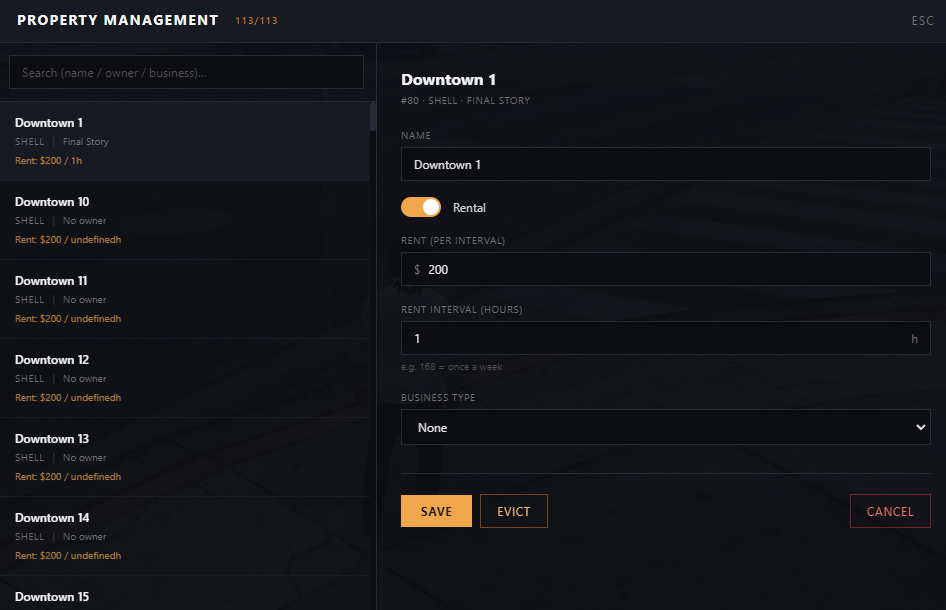Click the Save button

pyautogui.click(x=436, y=511)
